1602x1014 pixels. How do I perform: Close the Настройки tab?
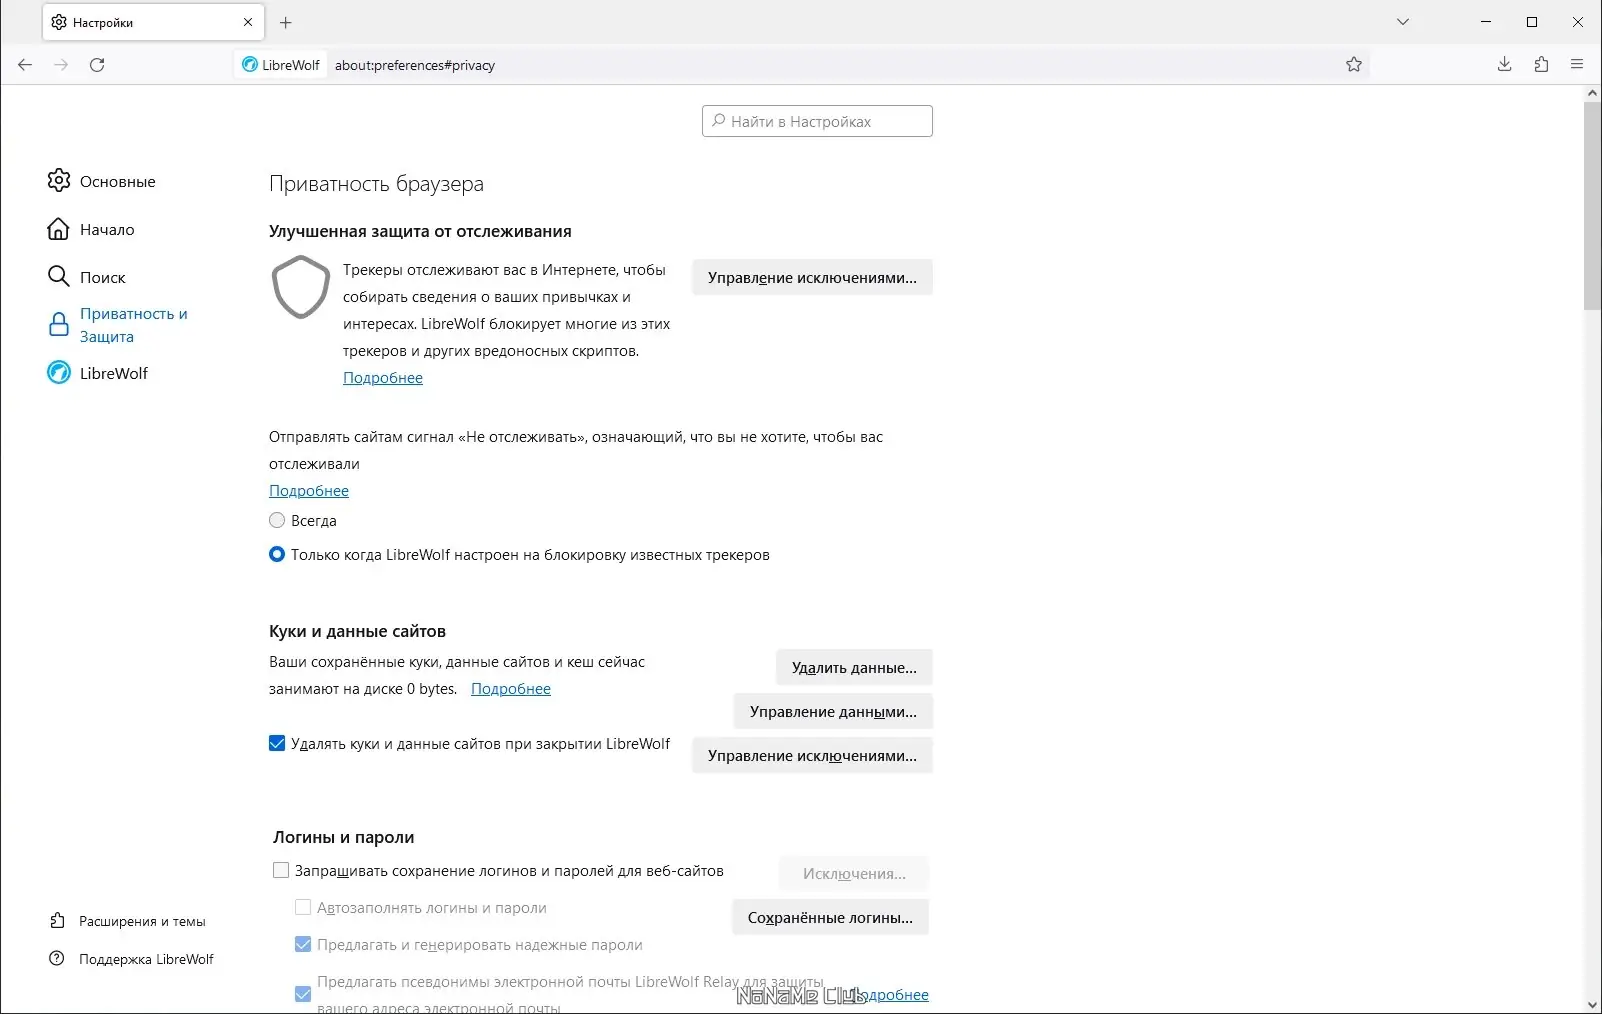(248, 22)
